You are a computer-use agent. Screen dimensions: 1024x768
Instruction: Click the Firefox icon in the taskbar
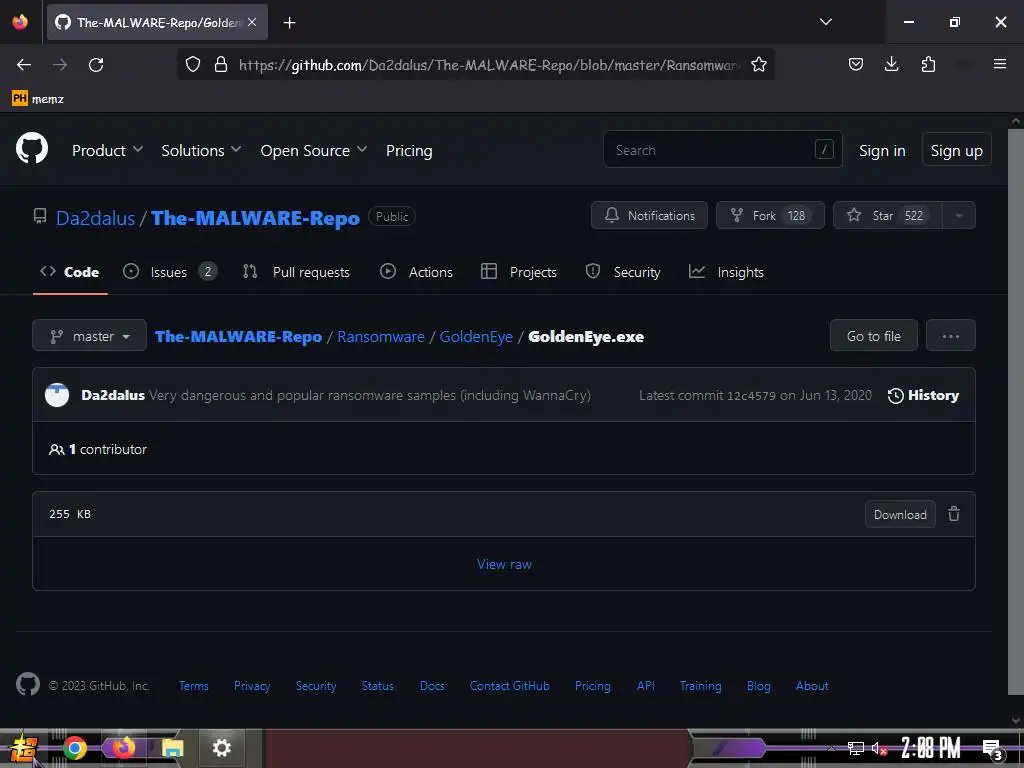(x=123, y=748)
